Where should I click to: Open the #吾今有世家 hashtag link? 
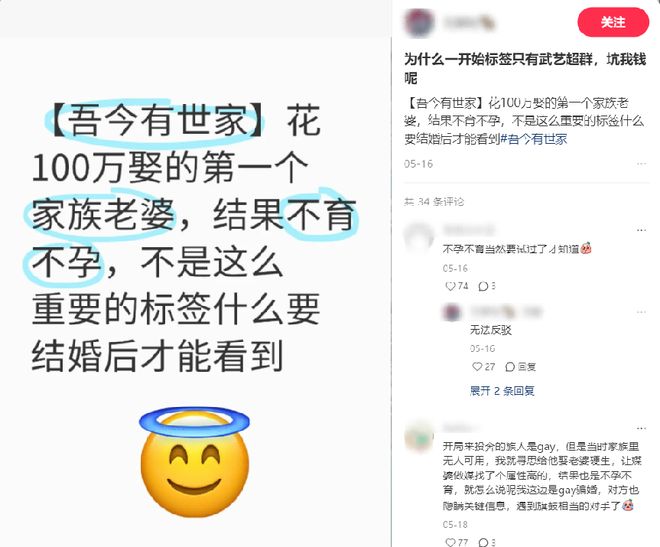point(534,139)
